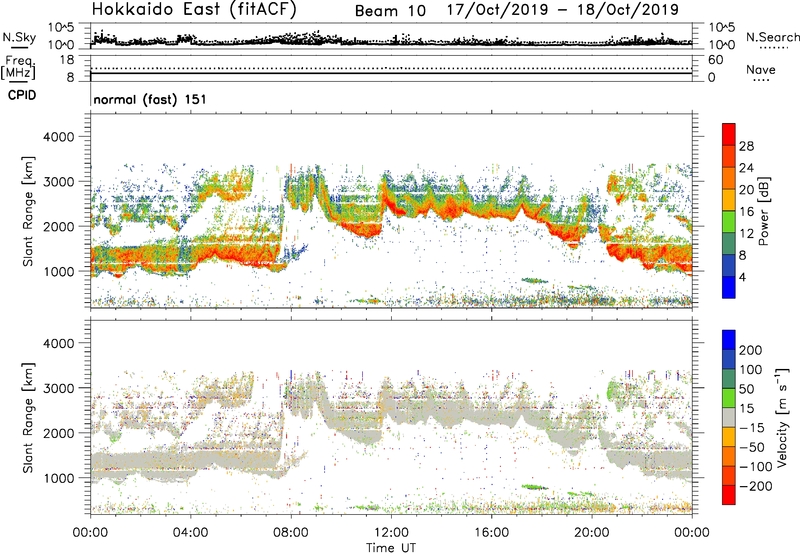Viewport: 800px width, 554px height.
Task: Select 'Slant Range [km]' label of velocity panel
Action: click(x=28, y=418)
